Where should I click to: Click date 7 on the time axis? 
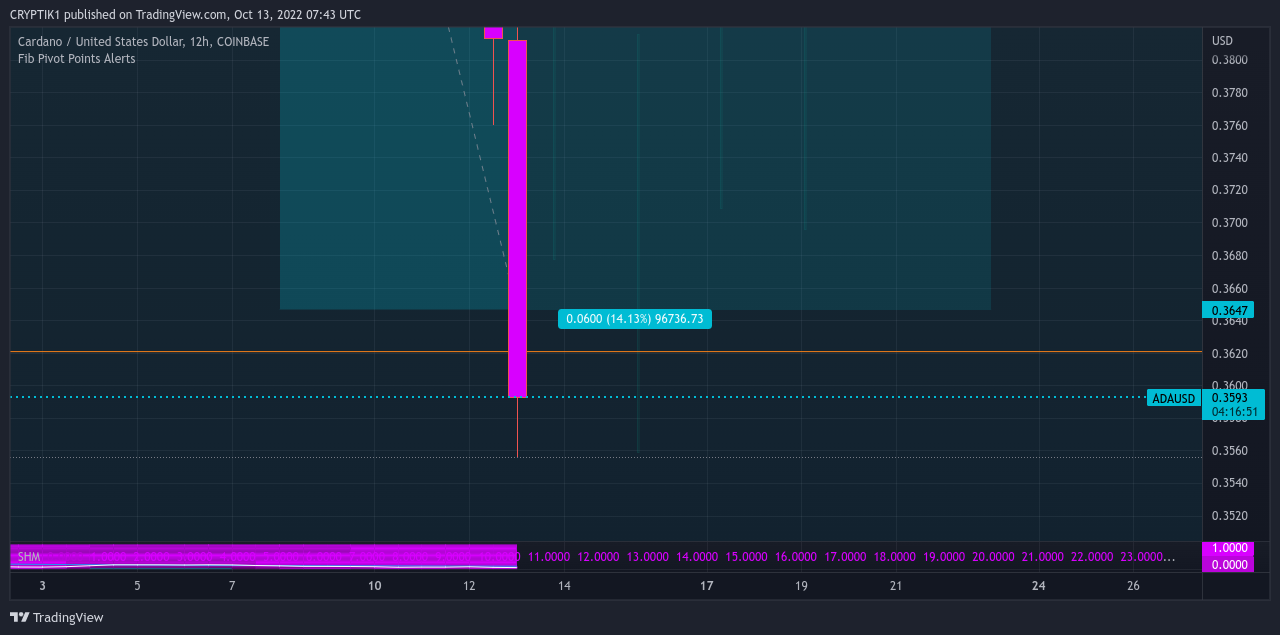pos(232,586)
